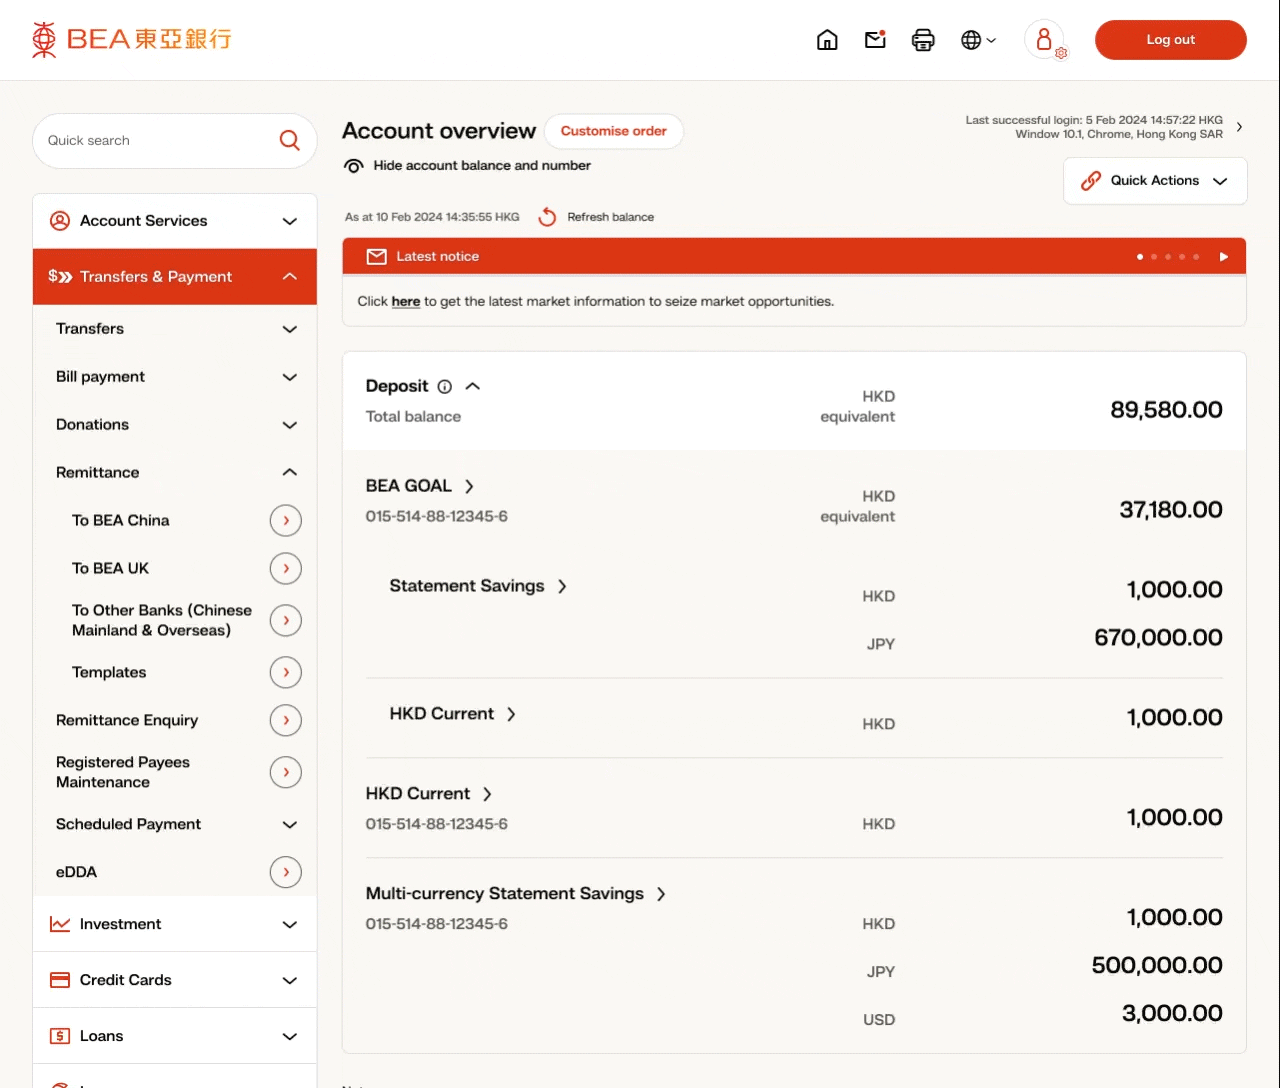Image resolution: width=1280 pixels, height=1088 pixels.
Task: Click the Refresh balance icon
Action: point(547,217)
